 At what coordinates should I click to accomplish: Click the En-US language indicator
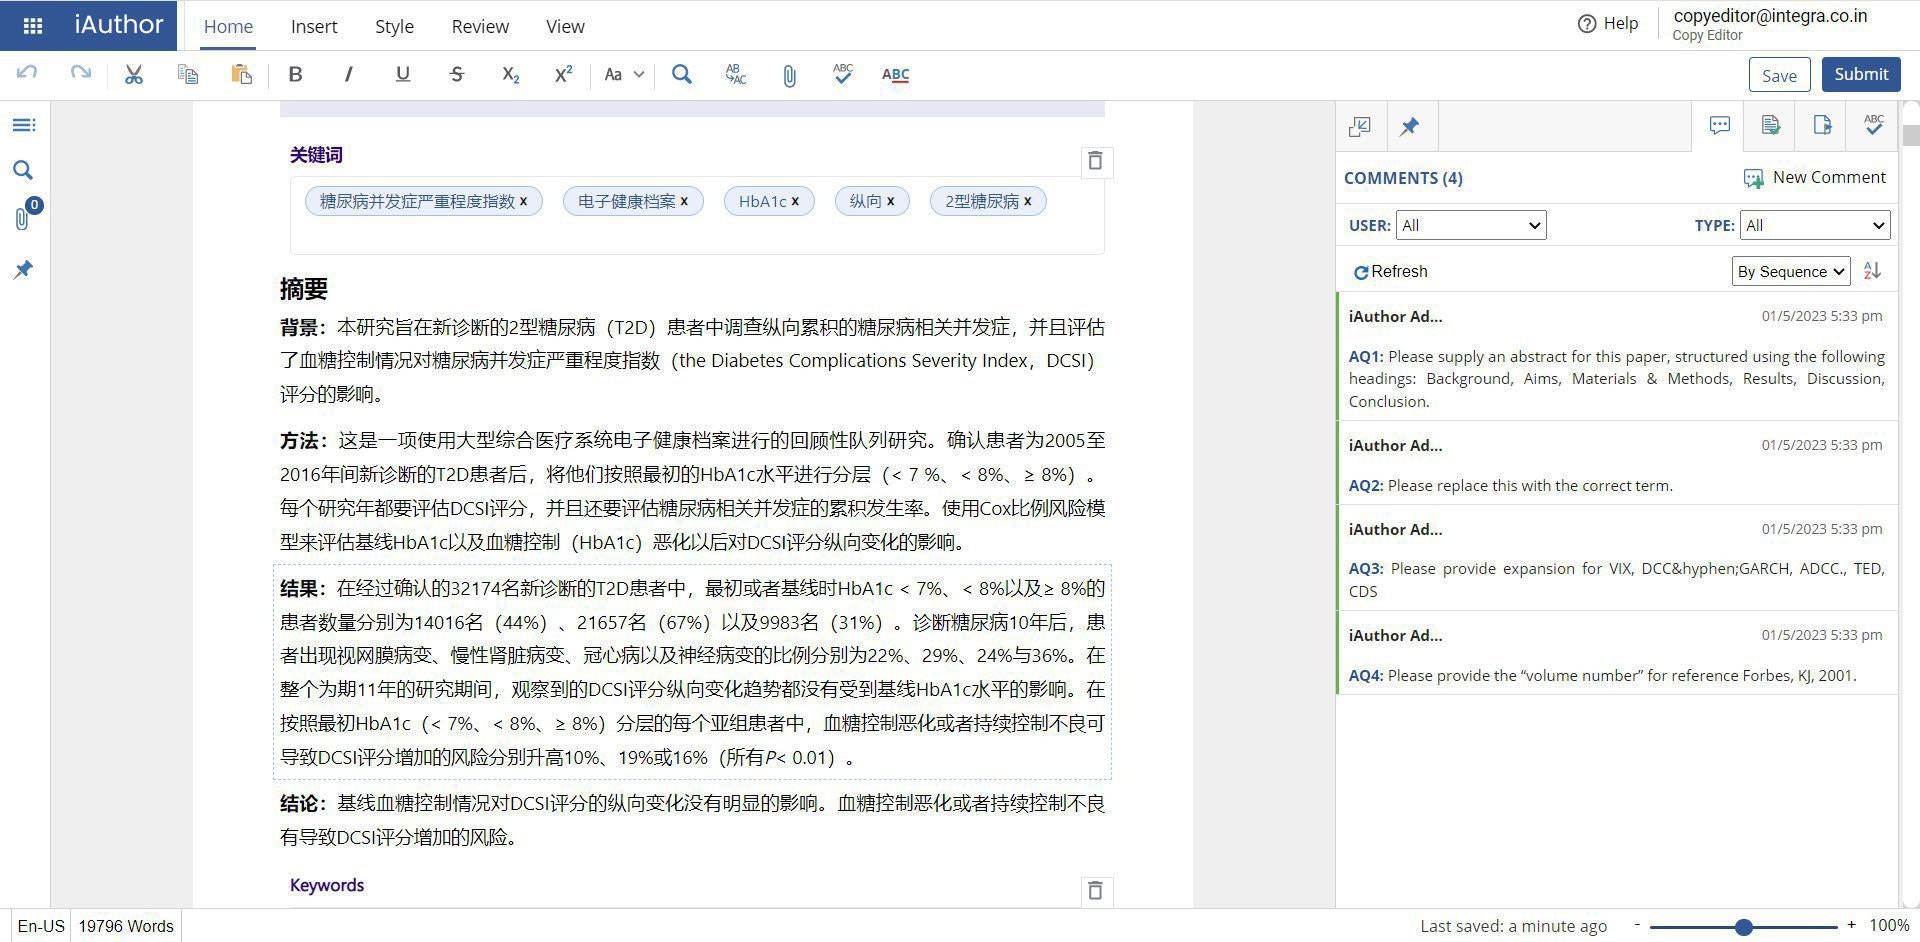coord(41,926)
